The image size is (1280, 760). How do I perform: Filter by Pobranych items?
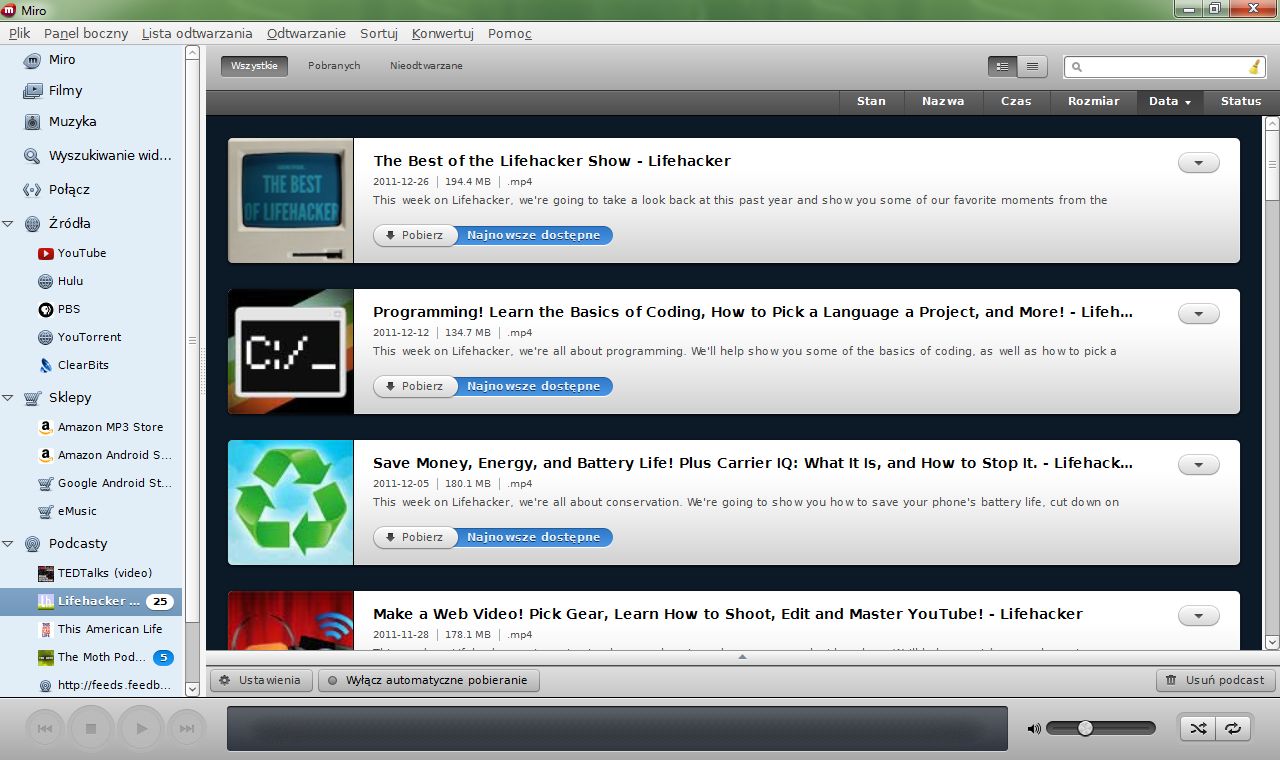point(334,66)
